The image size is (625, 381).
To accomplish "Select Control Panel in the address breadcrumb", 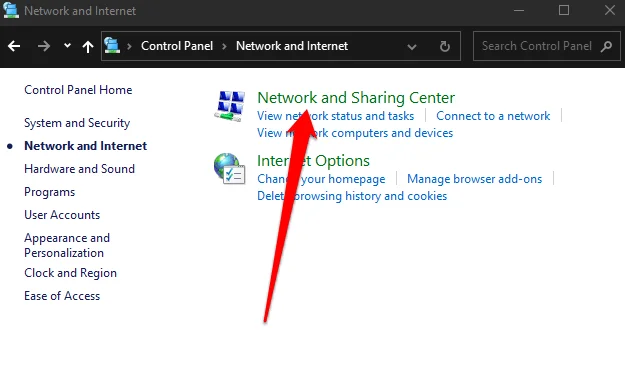I will (x=177, y=46).
